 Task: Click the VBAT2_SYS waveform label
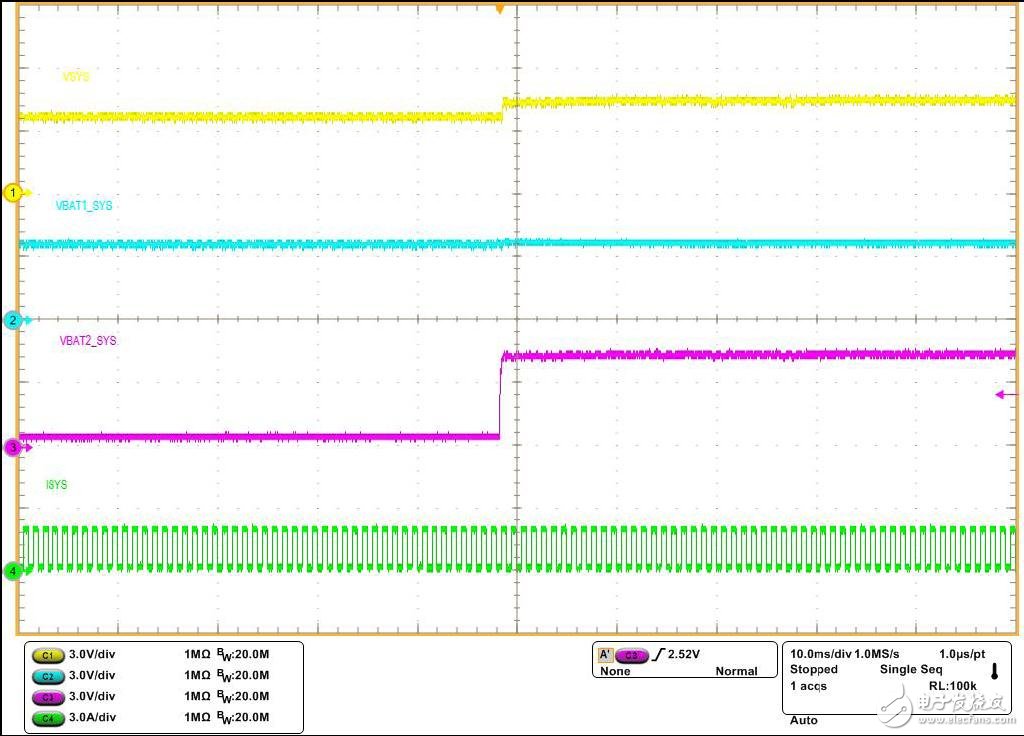(x=88, y=341)
